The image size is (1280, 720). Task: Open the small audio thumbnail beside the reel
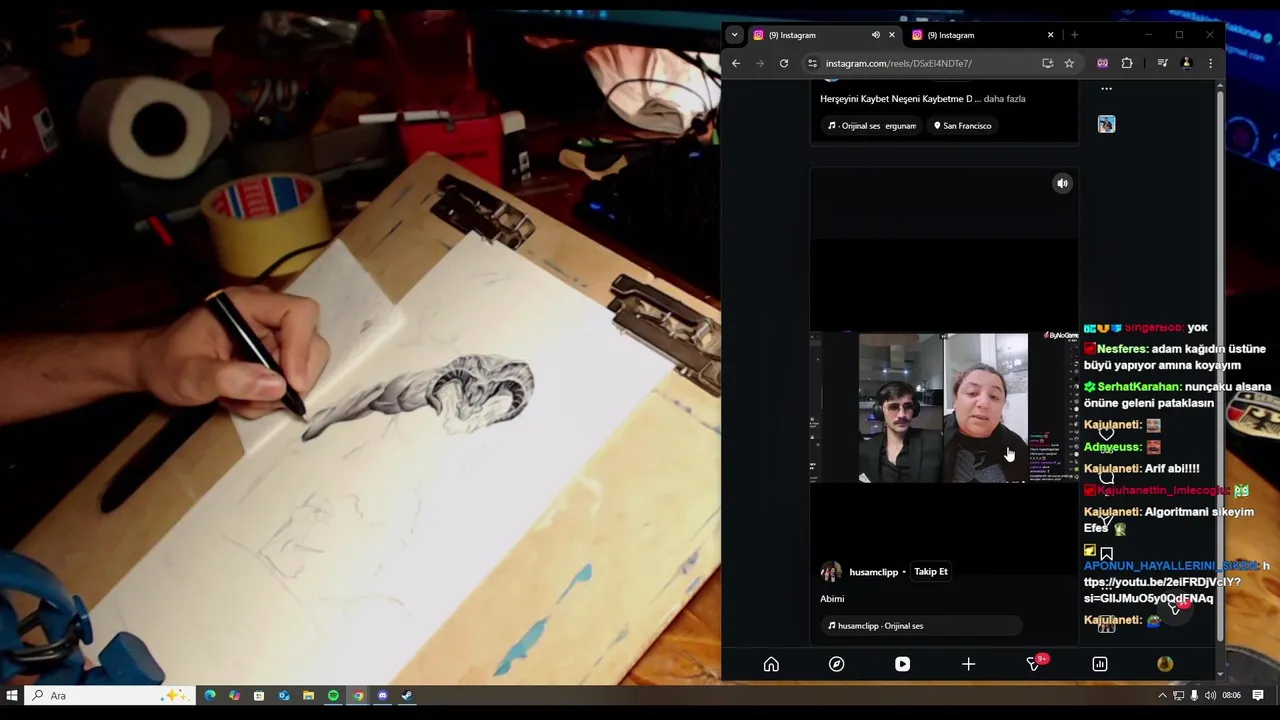tap(1106, 124)
